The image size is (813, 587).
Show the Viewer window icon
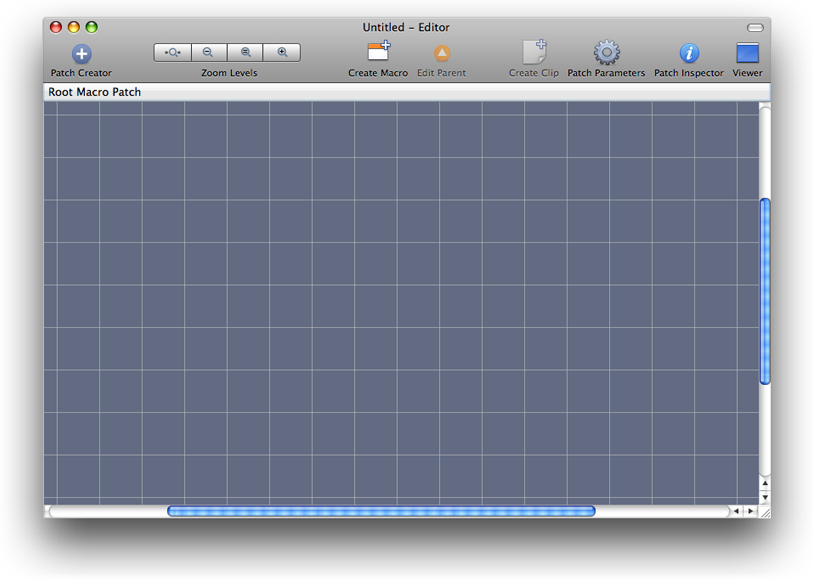click(746, 53)
